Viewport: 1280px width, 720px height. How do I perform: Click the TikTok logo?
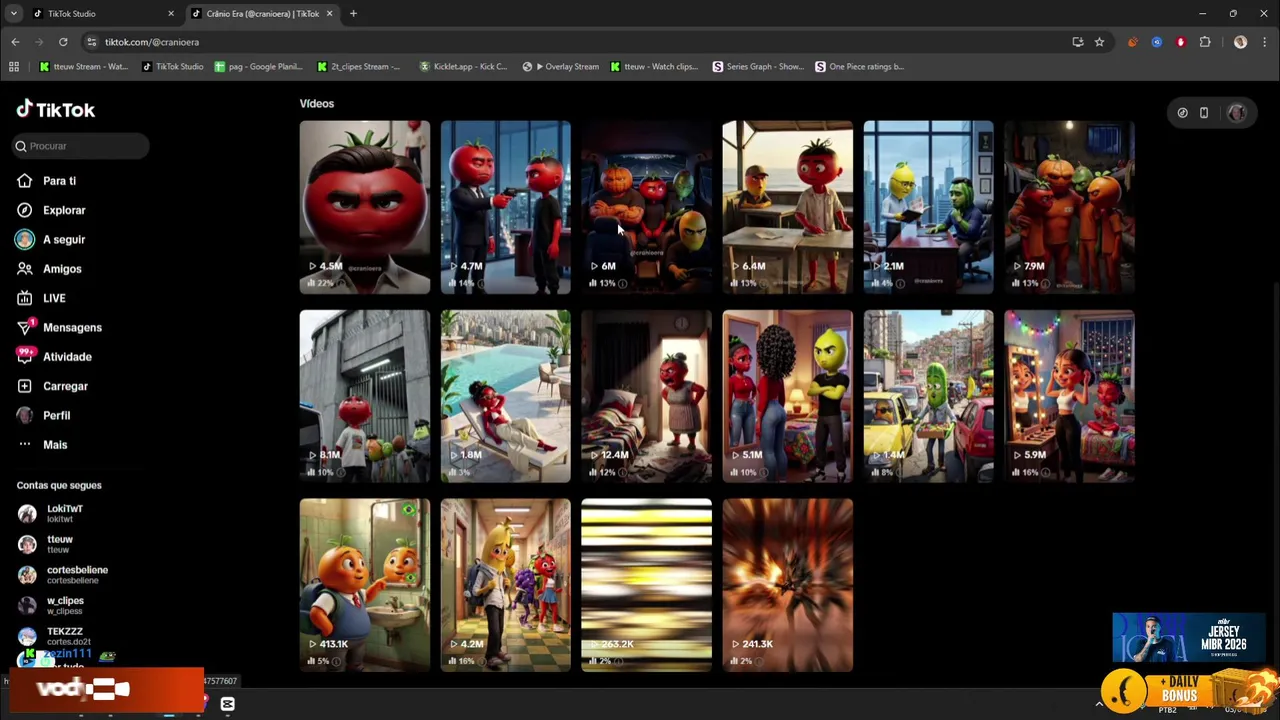click(x=56, y=110)
